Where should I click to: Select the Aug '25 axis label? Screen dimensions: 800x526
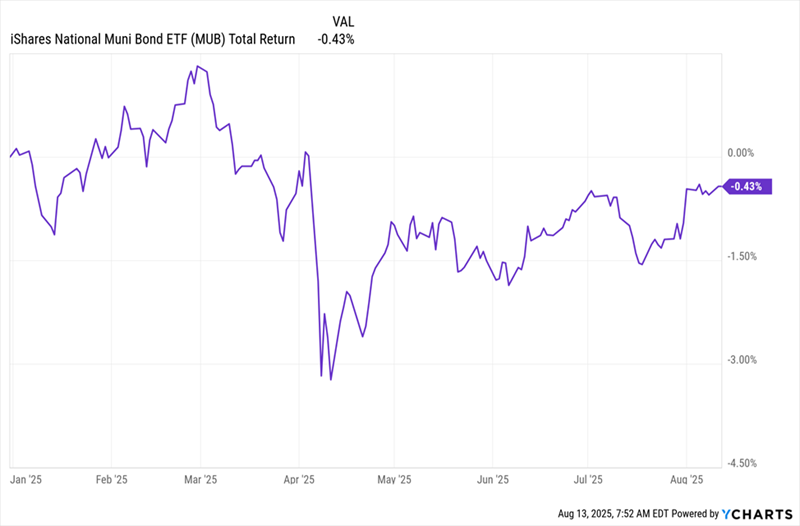tap(687, 478)
